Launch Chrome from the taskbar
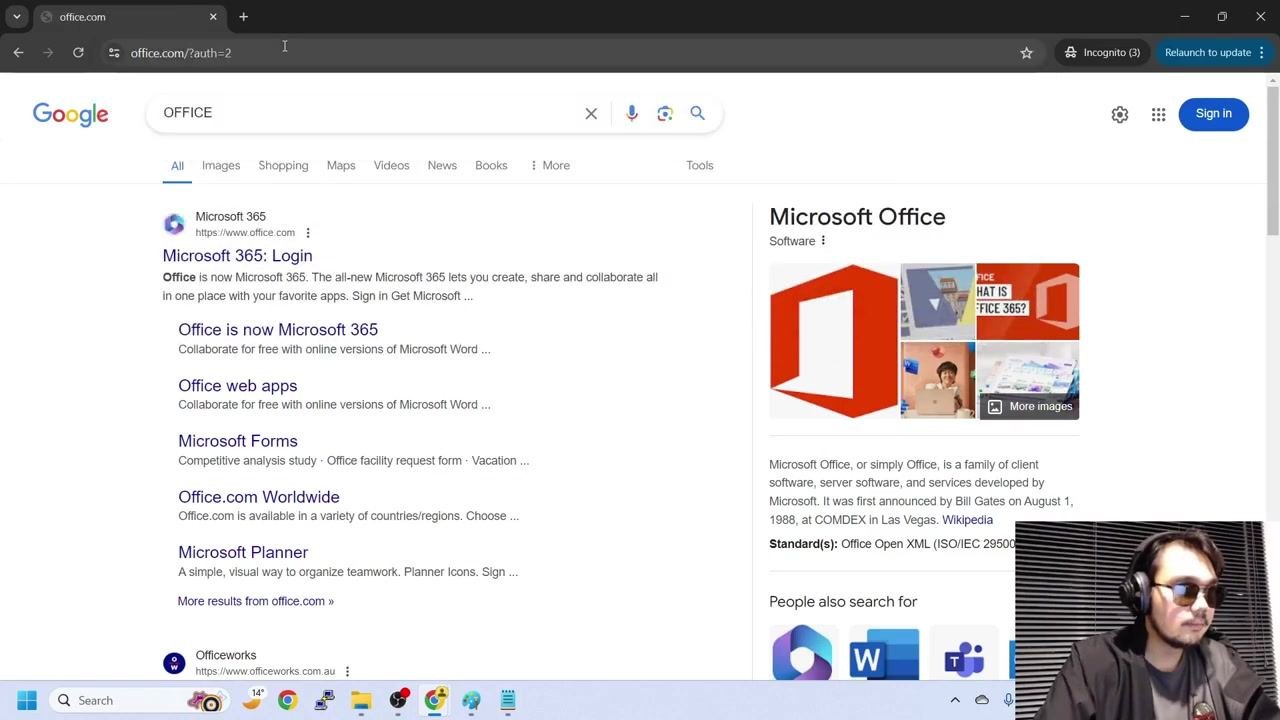The height and width of the screenshot is (720, 1280). tap(287, 701)
